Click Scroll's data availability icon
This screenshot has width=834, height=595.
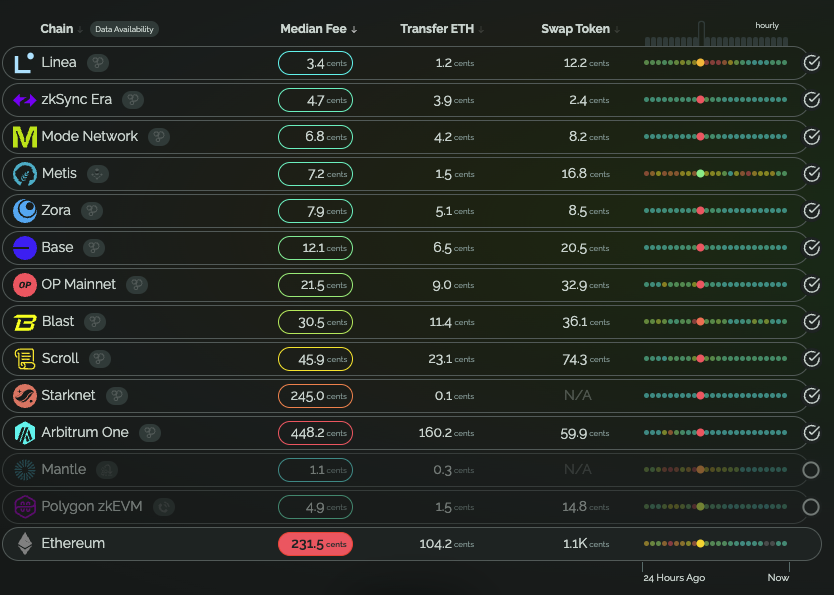click(x=99, y=359)
